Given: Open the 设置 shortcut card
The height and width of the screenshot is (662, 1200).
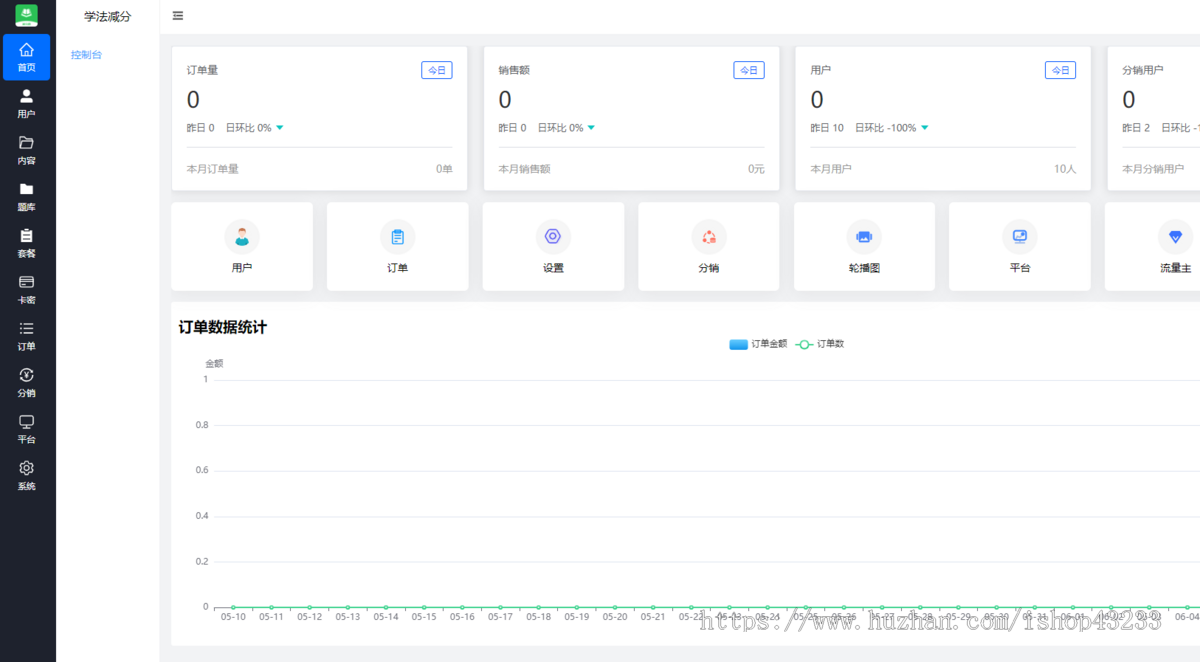Looking at the screenshot, I should click(553, 247).
